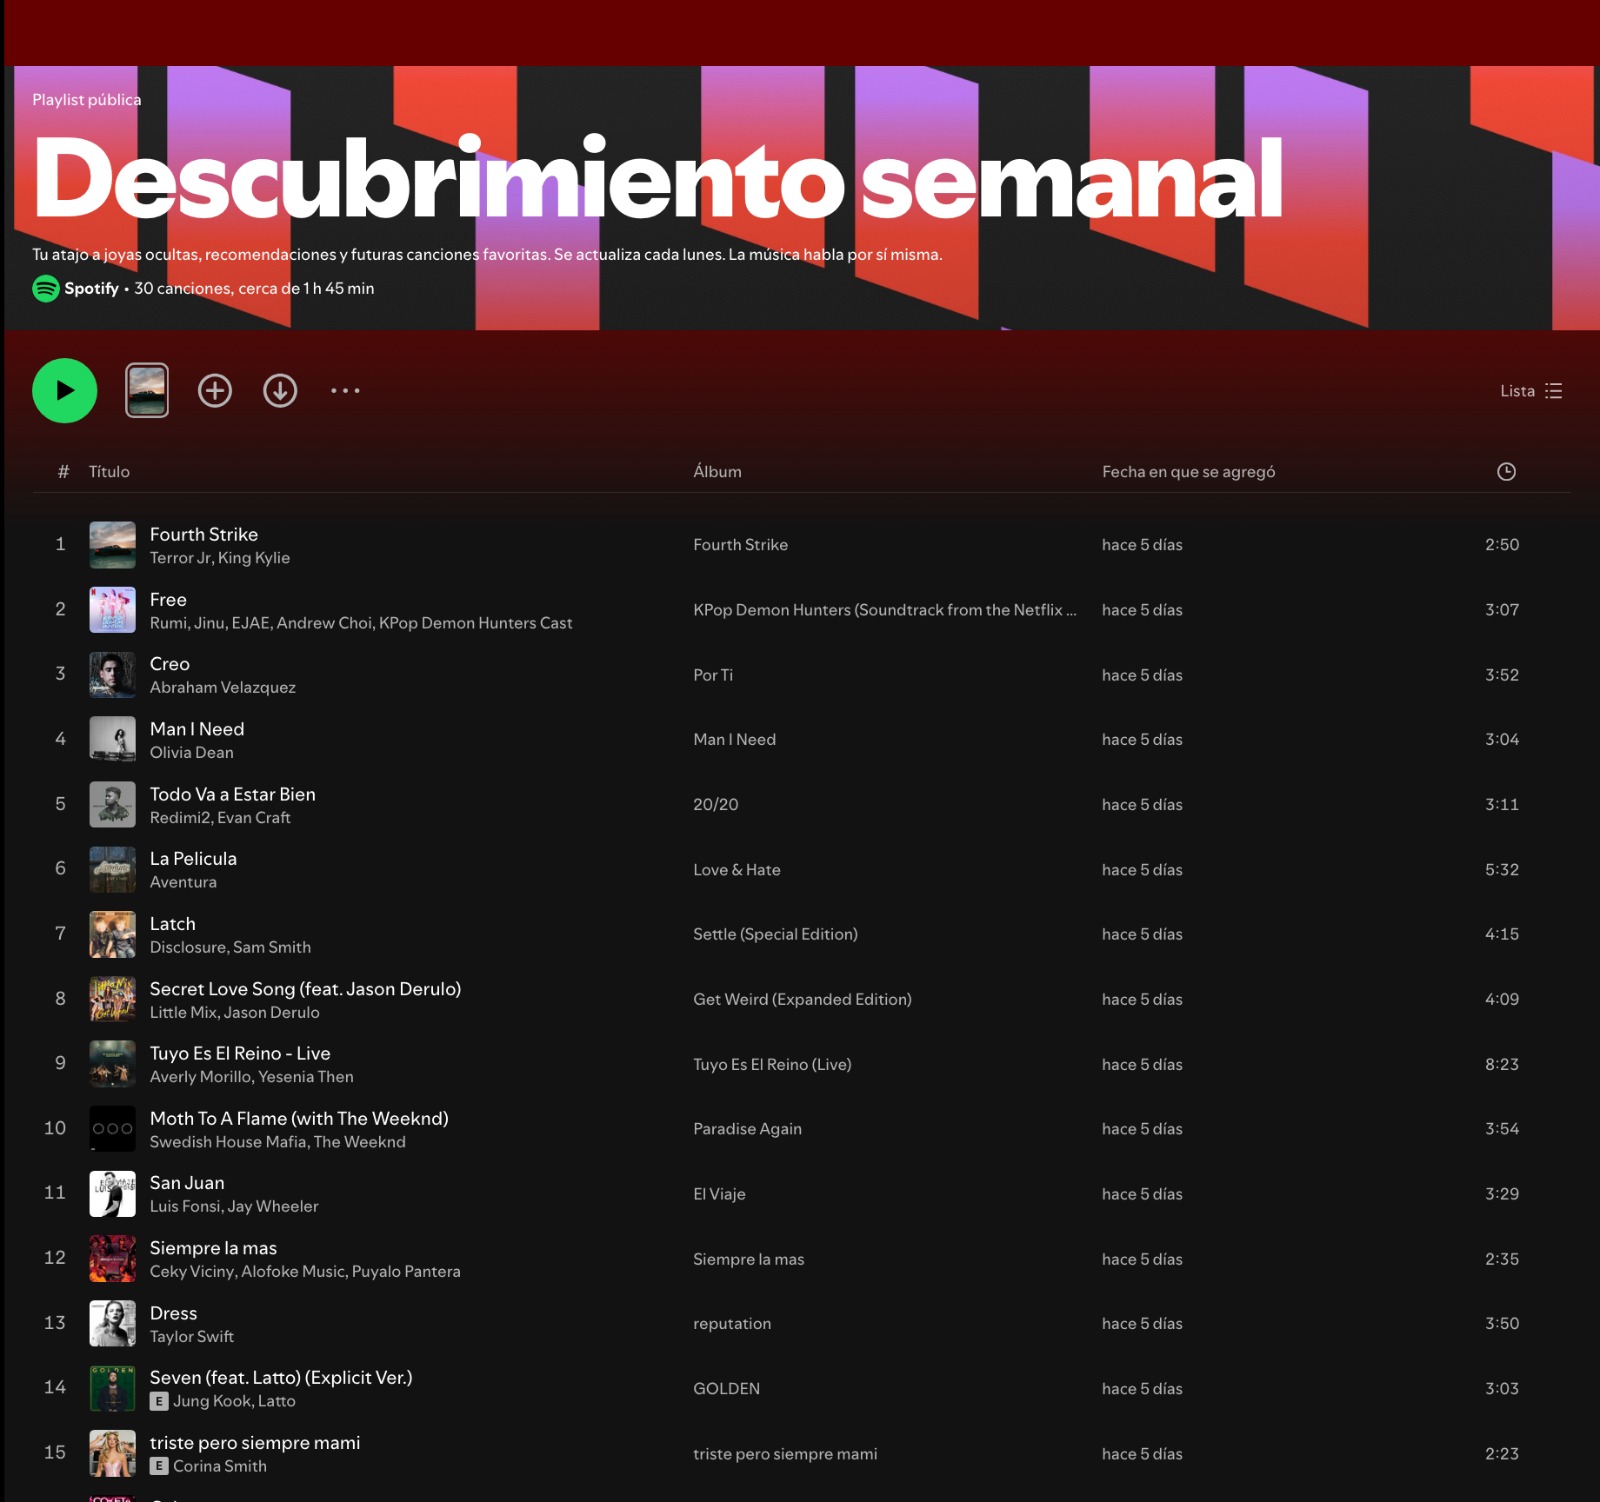This screenshot has height=1502, width=1600.
Task: Click the Título column header
Action: click(109, 472)
